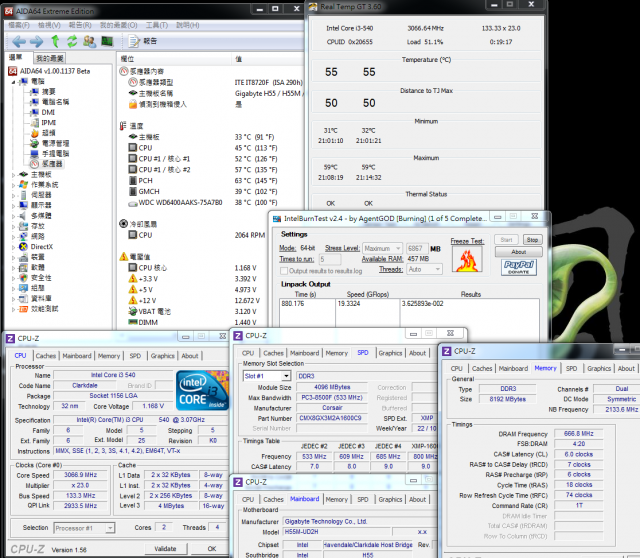Expand the DirectX tree node
The image size is (640, 558).
pyautogui.click(x=13, y=247)
